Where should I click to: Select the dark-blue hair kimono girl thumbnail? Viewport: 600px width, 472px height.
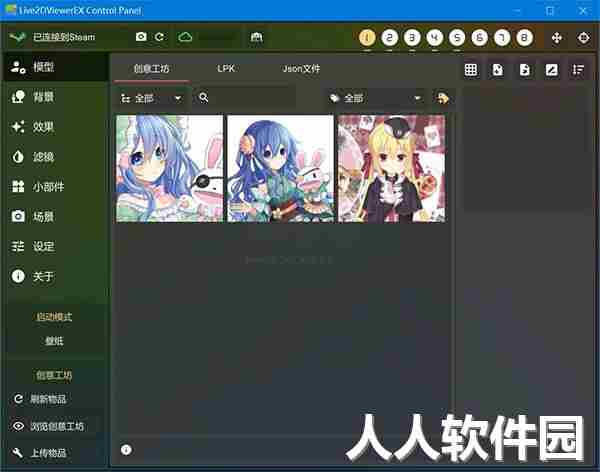click(x=280, y=168)
